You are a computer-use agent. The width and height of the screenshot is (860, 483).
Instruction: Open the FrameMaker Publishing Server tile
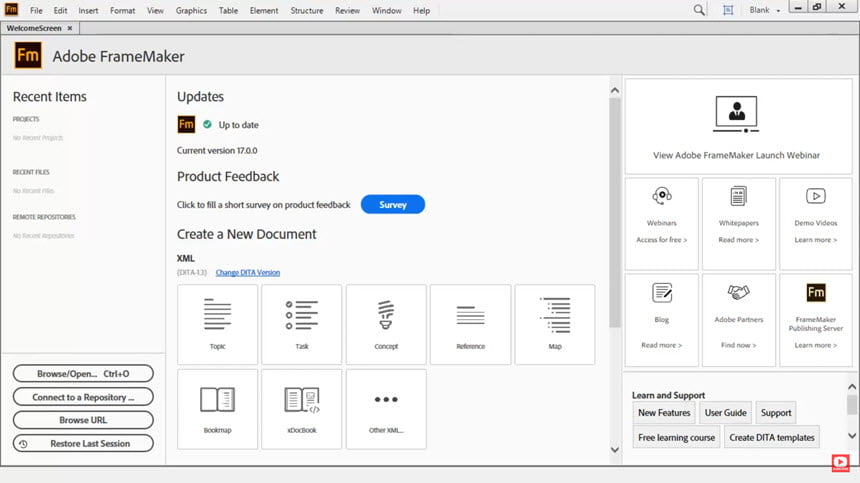click(816, 320)
